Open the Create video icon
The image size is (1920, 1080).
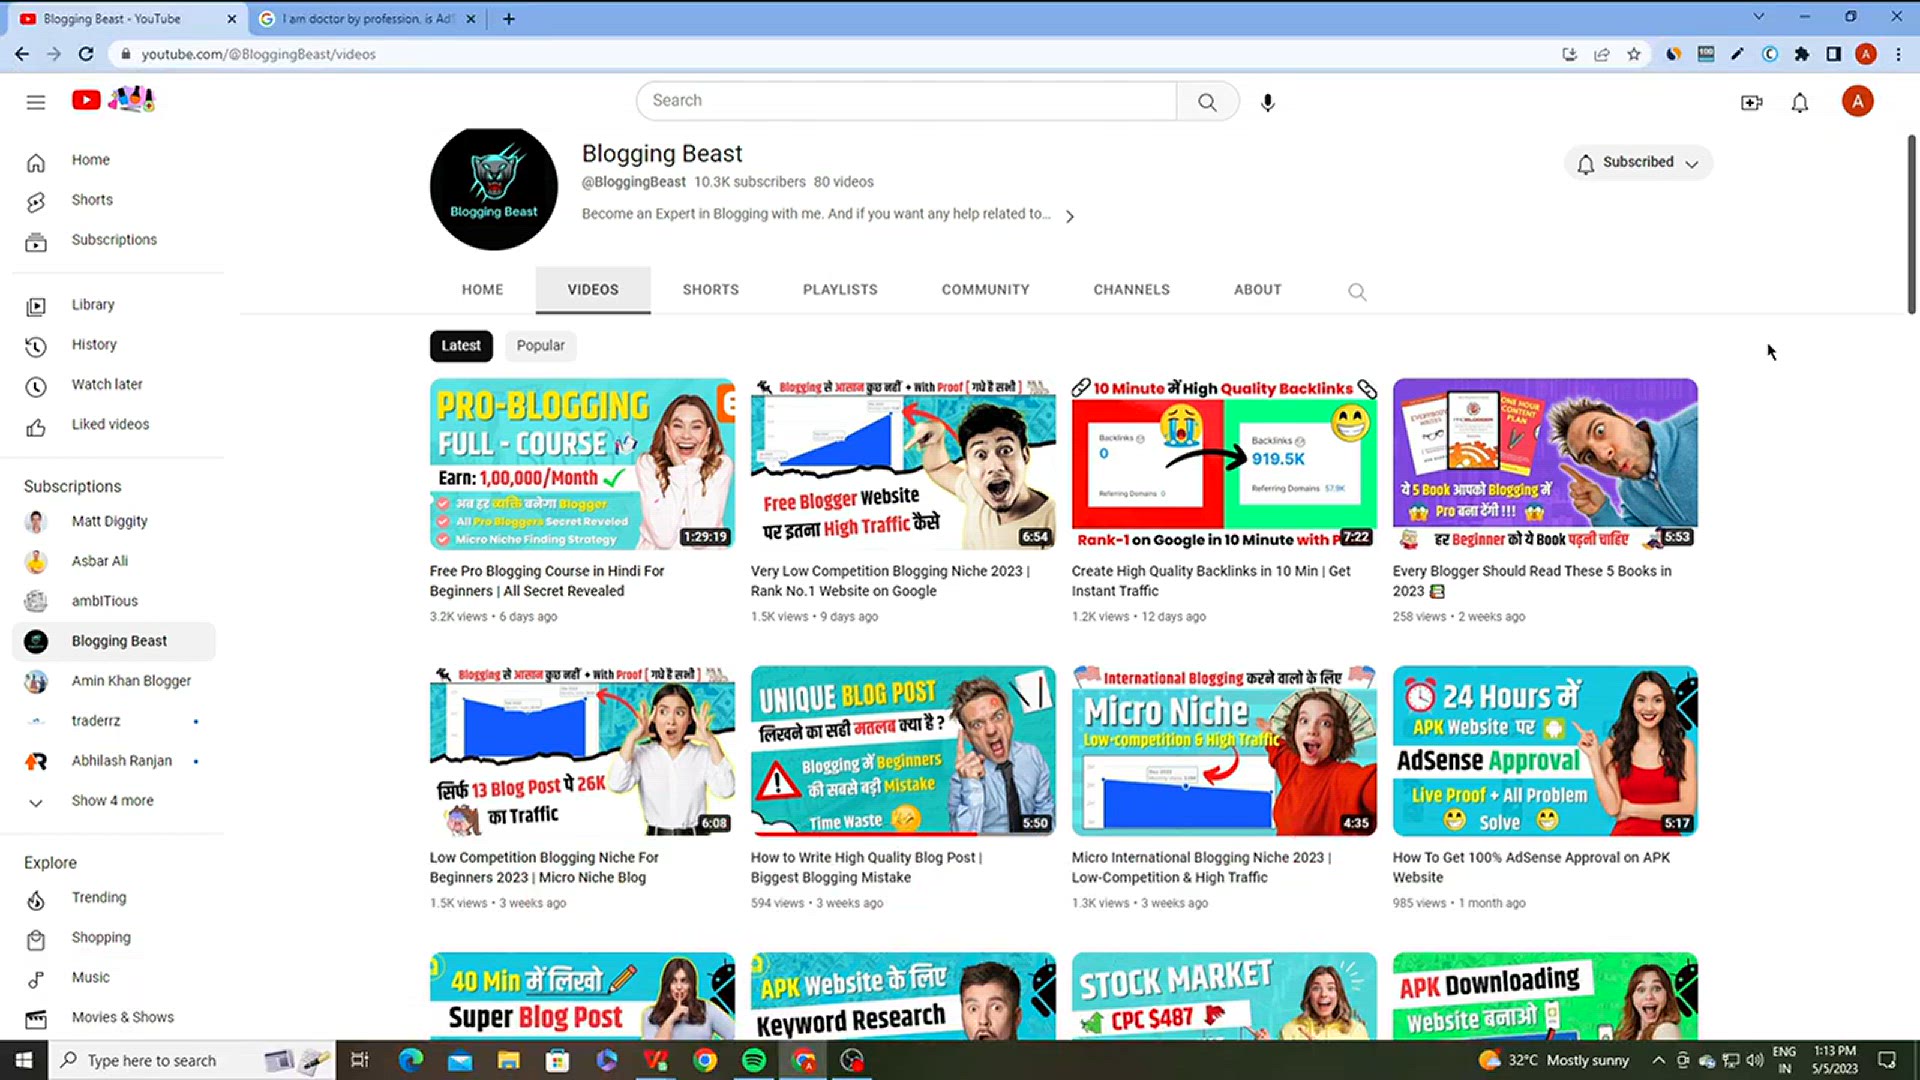click(1751, 102)
